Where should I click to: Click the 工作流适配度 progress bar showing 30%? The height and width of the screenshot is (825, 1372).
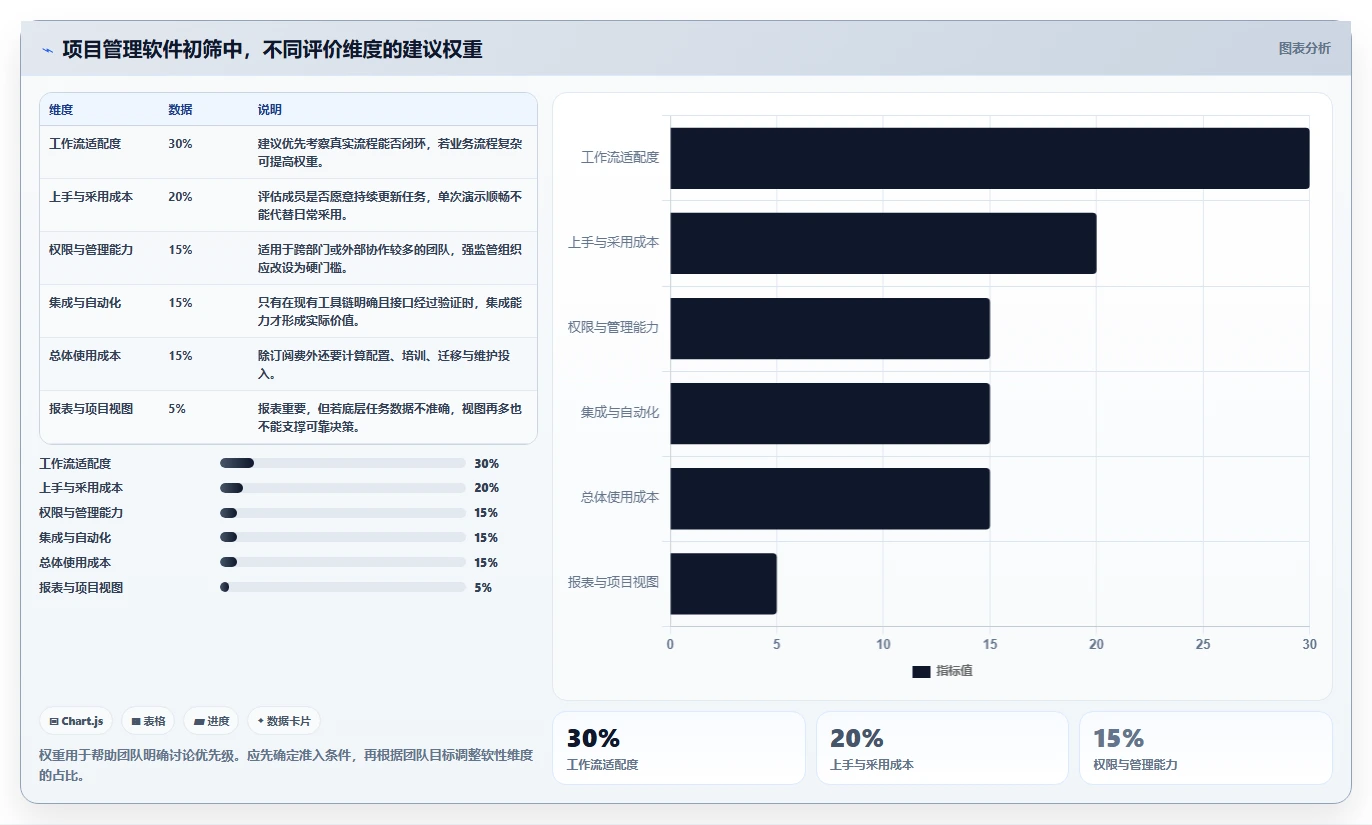pyautogui.click(x=343, y=463)
